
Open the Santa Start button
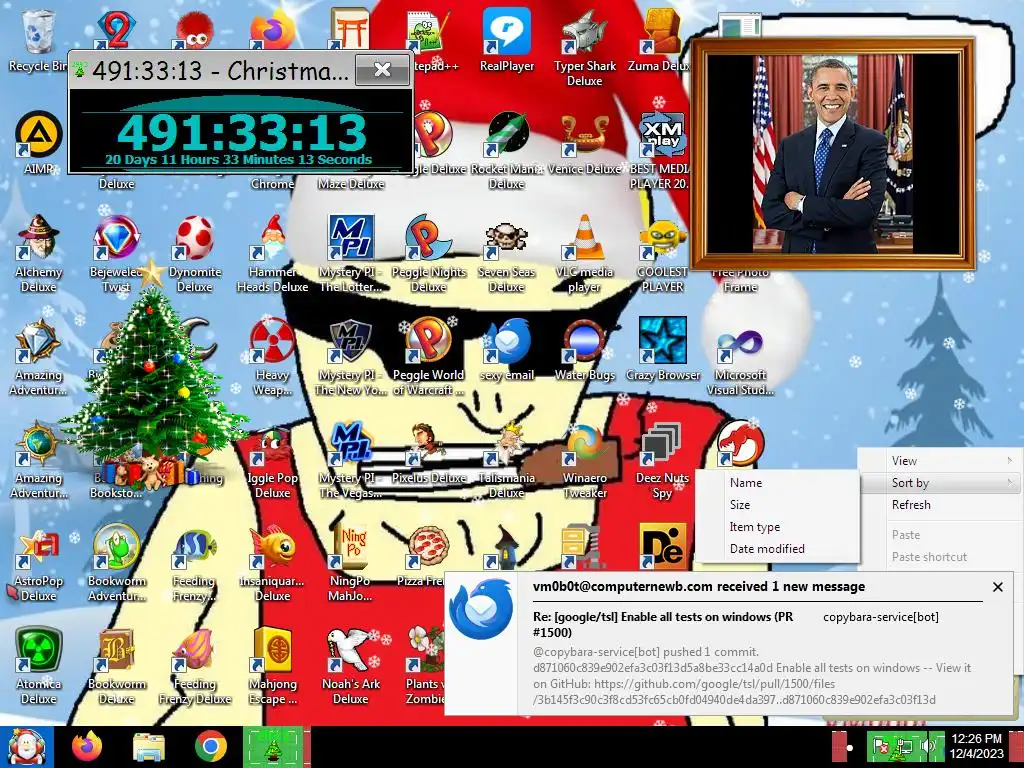point(27,747)
